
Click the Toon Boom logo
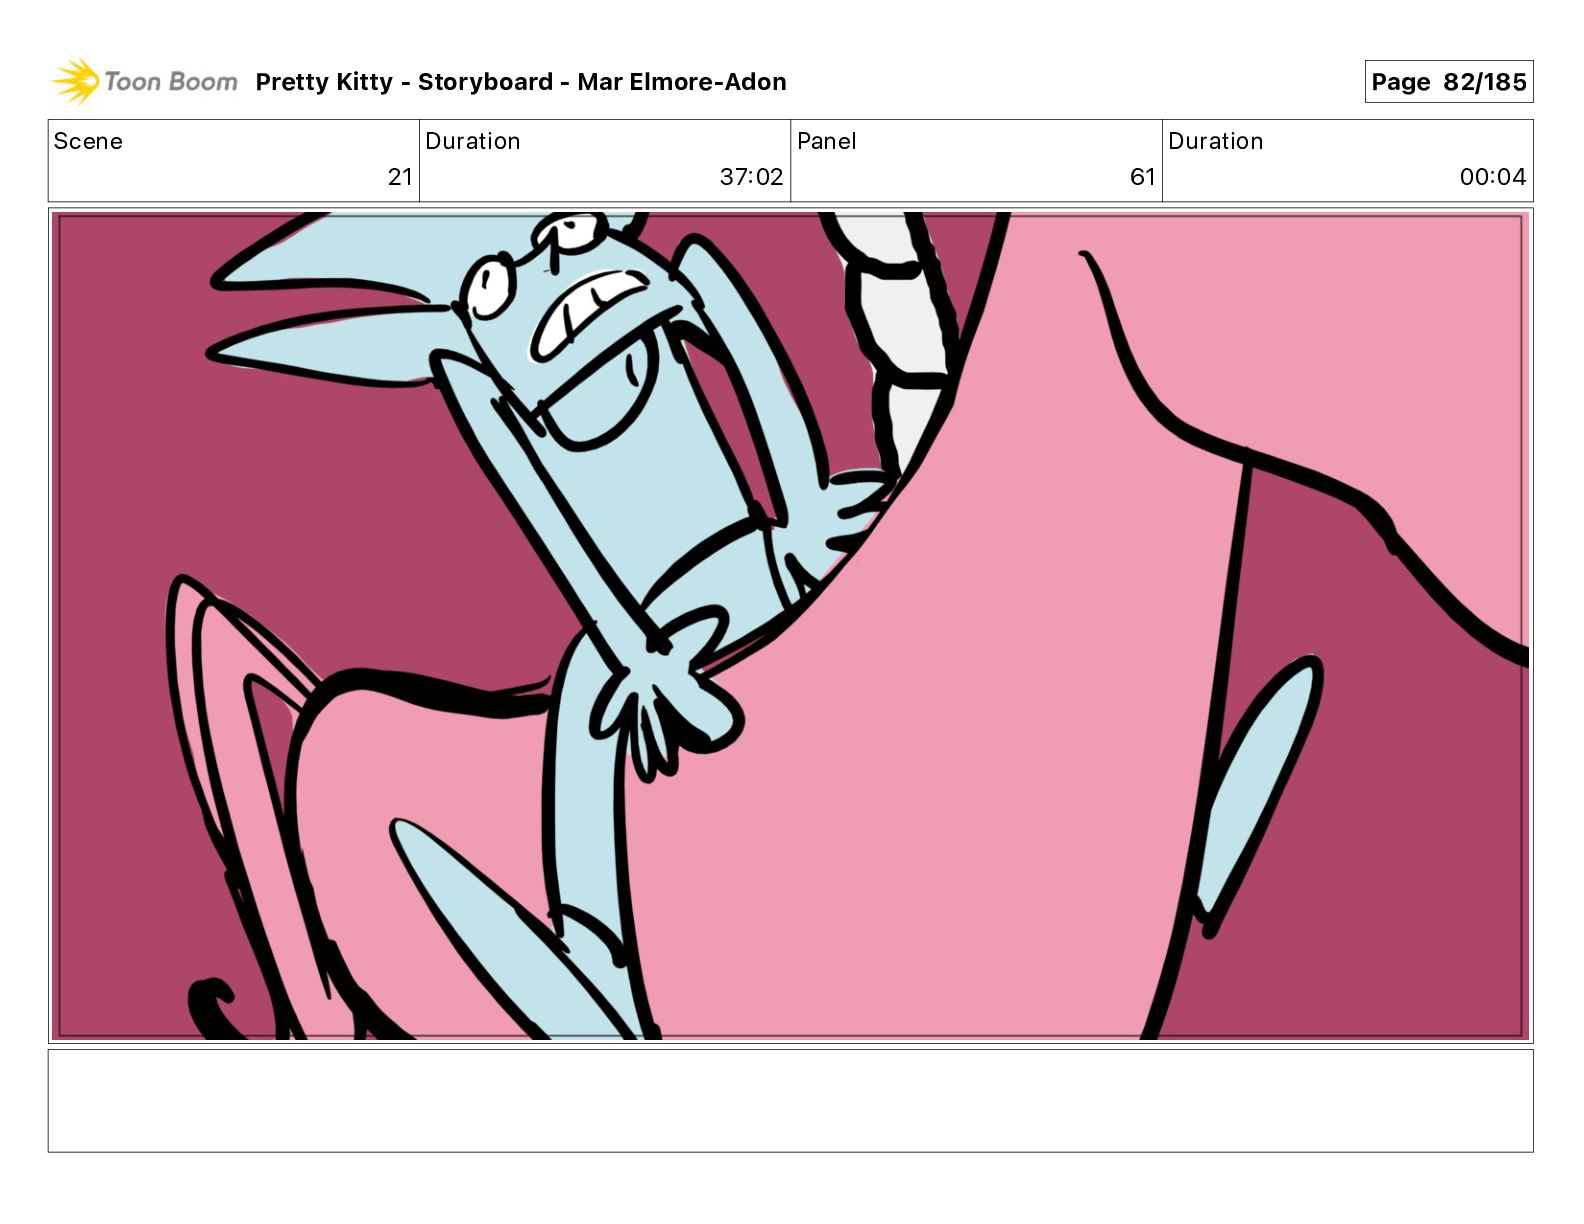point(145,81)
